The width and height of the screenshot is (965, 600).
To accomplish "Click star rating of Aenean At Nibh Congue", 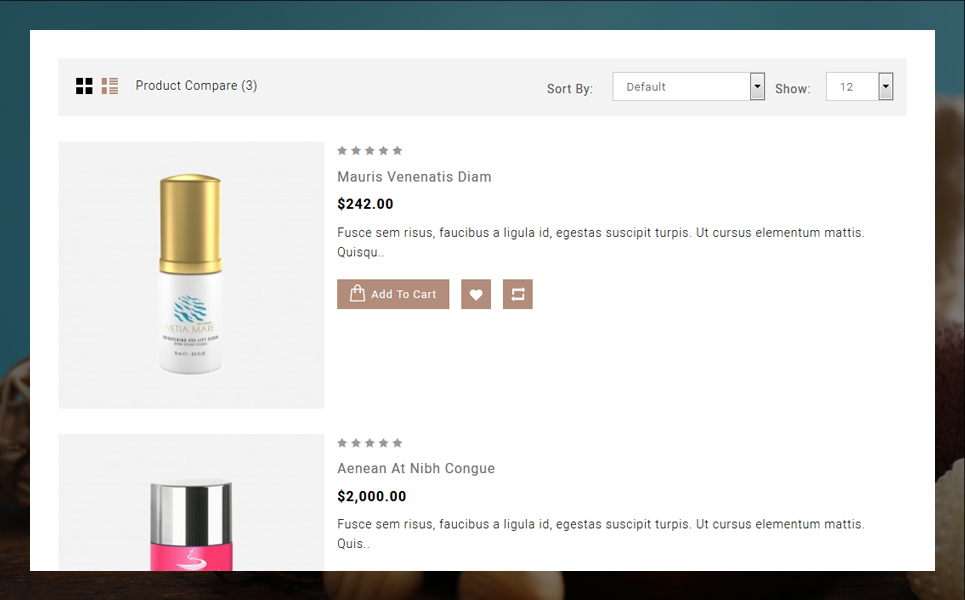I will (370, 443).
